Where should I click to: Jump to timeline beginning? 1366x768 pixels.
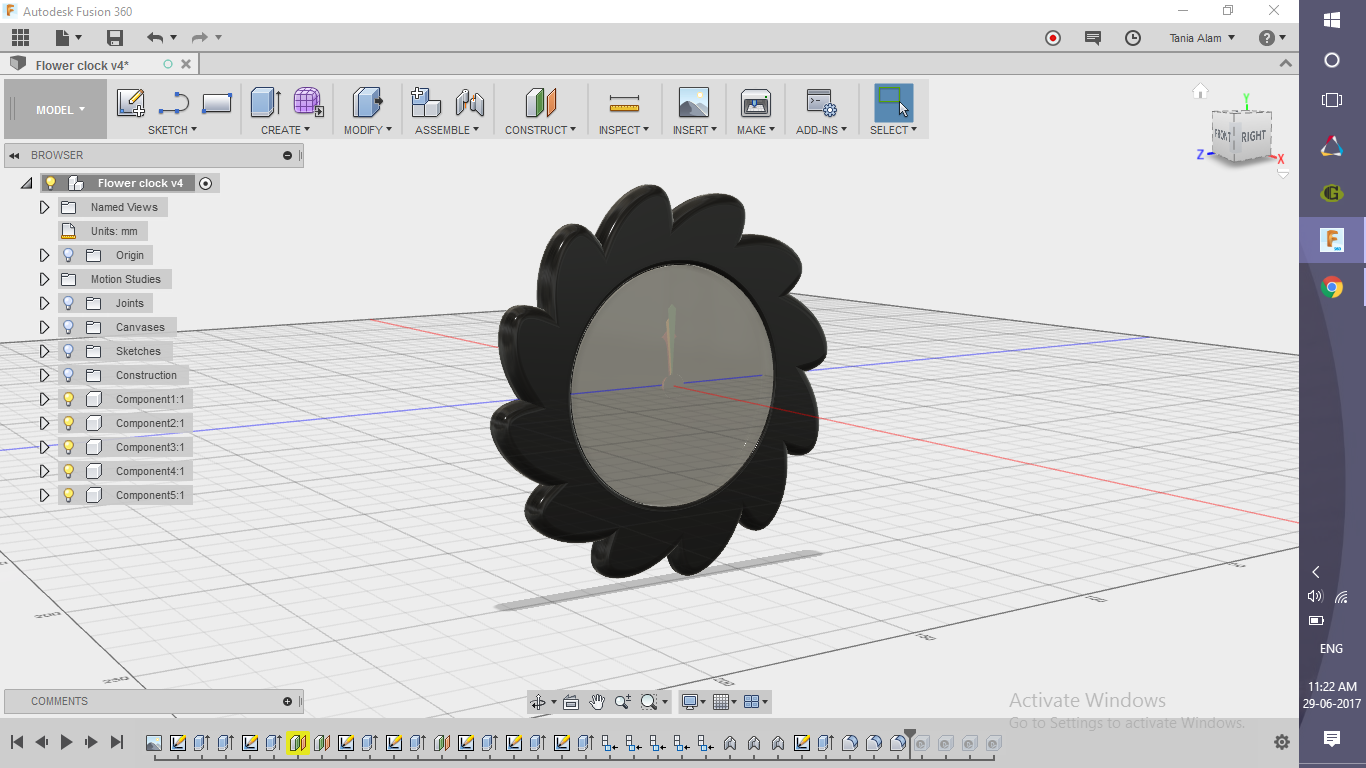coord(17,742)
